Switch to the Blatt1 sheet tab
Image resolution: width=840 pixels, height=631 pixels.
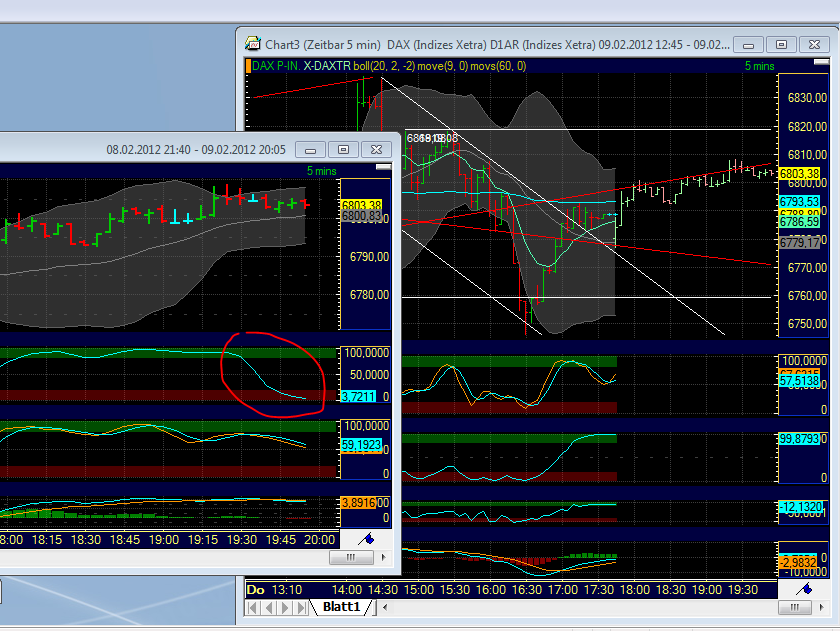pos(343,605)
